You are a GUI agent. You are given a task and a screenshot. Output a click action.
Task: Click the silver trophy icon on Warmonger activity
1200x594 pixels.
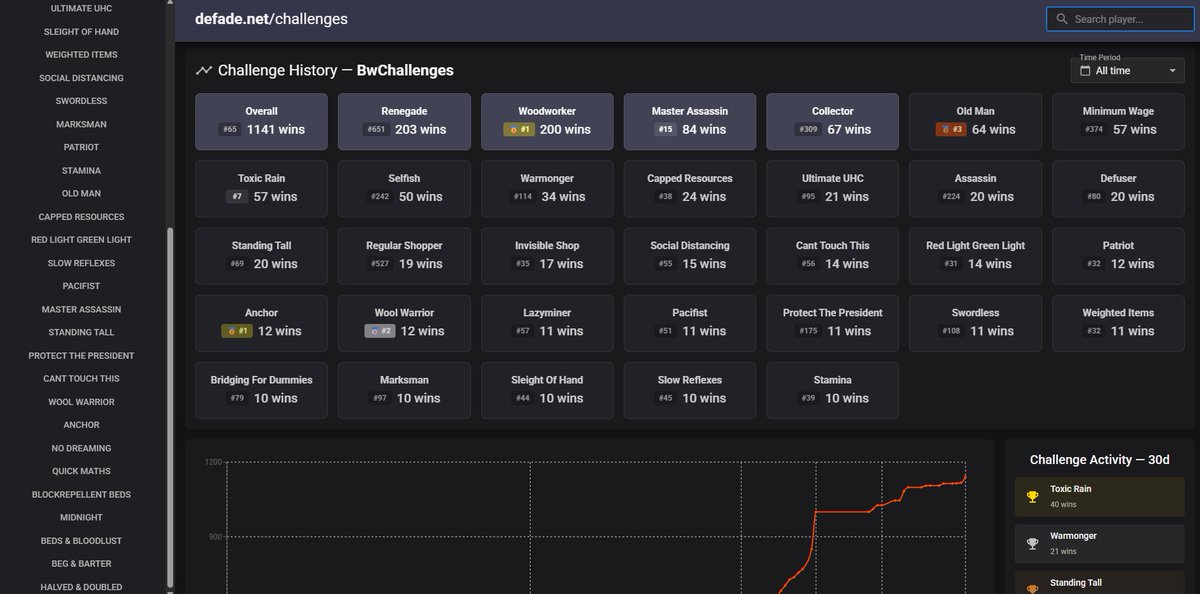pos(1033,543)
